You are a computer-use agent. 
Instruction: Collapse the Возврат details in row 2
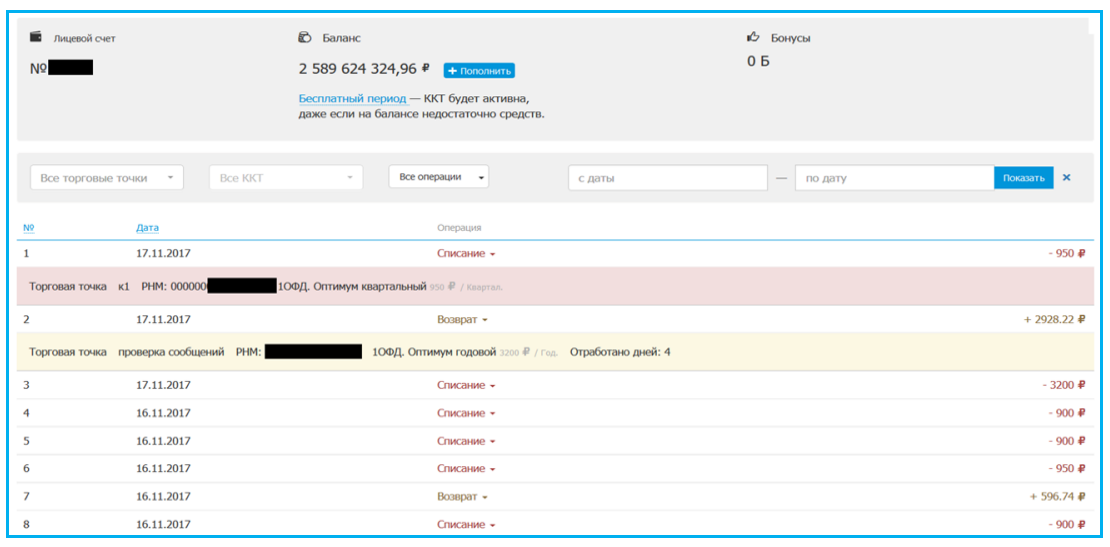[462, 320]
